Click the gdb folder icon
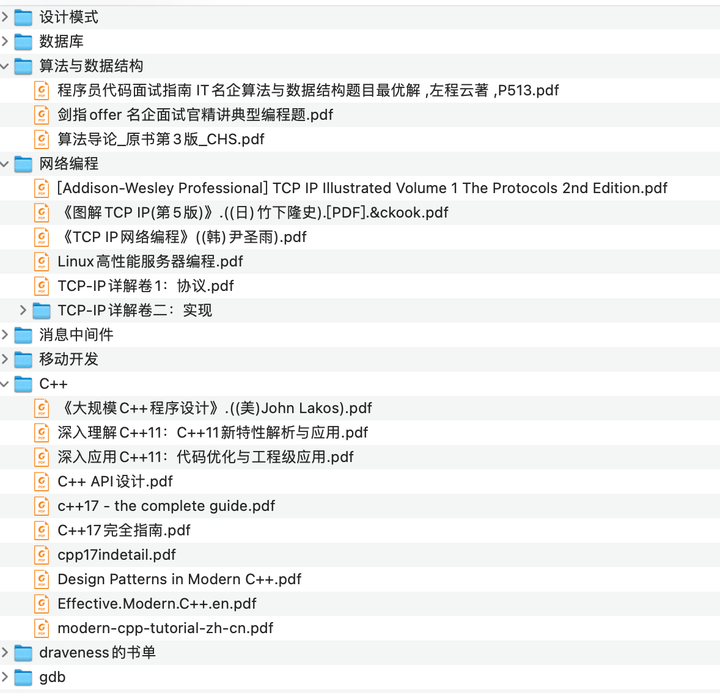 coord(23,677)
